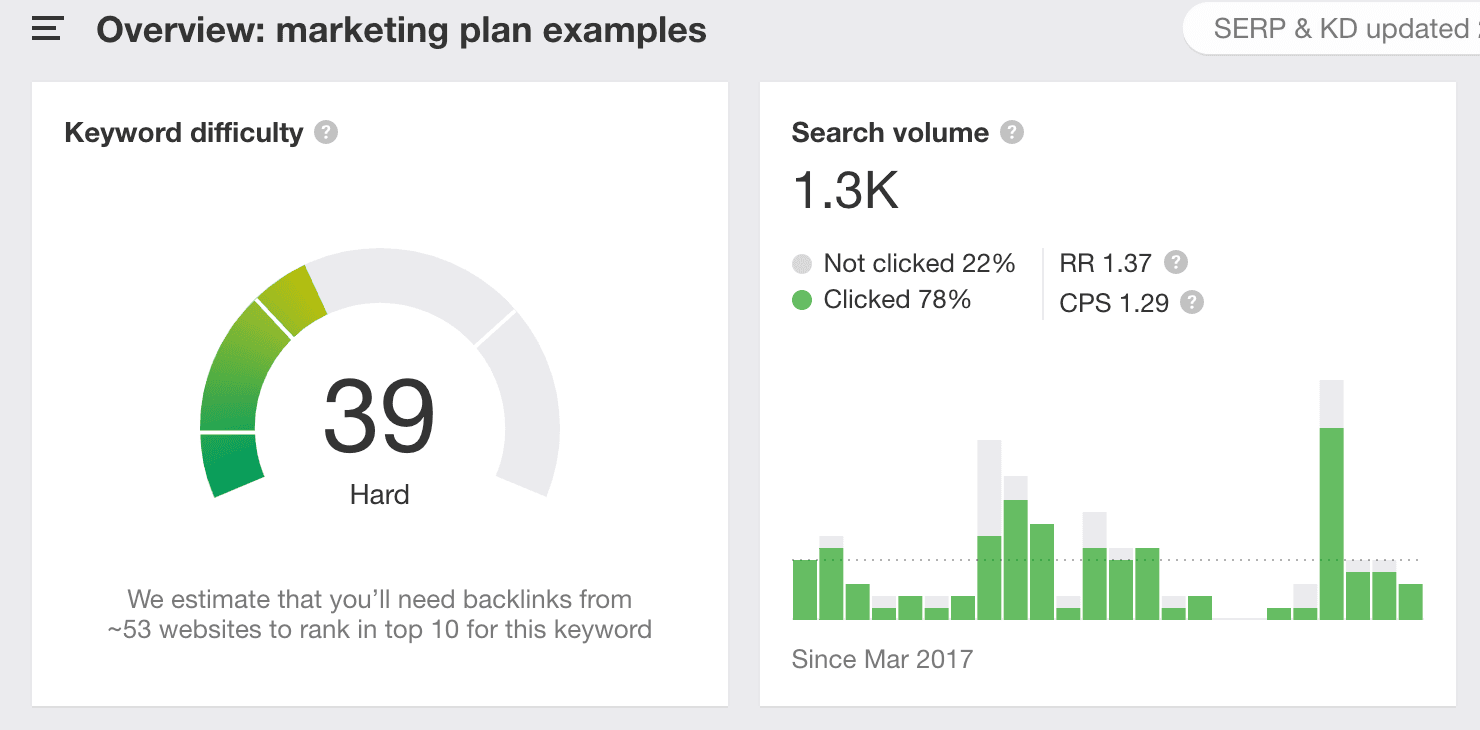Viewport: 1480px width, 730px height.
Task: Click the gray Not clicked legend dot
Action: point(802,264)
